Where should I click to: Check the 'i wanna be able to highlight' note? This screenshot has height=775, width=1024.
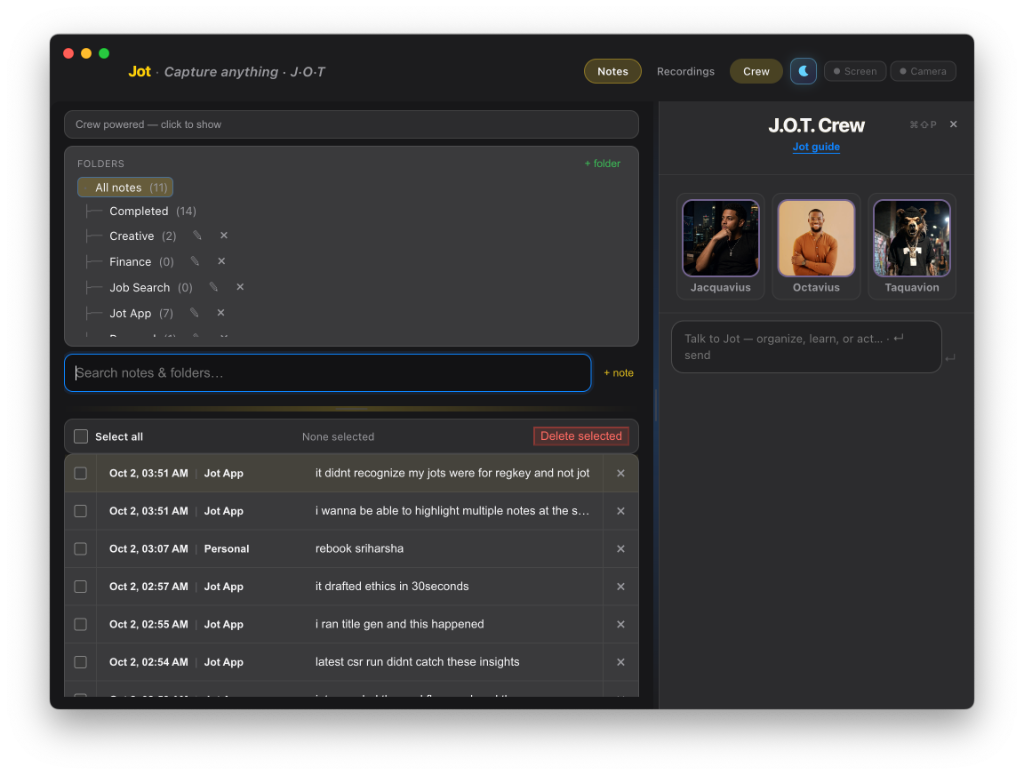click(80, 511)
